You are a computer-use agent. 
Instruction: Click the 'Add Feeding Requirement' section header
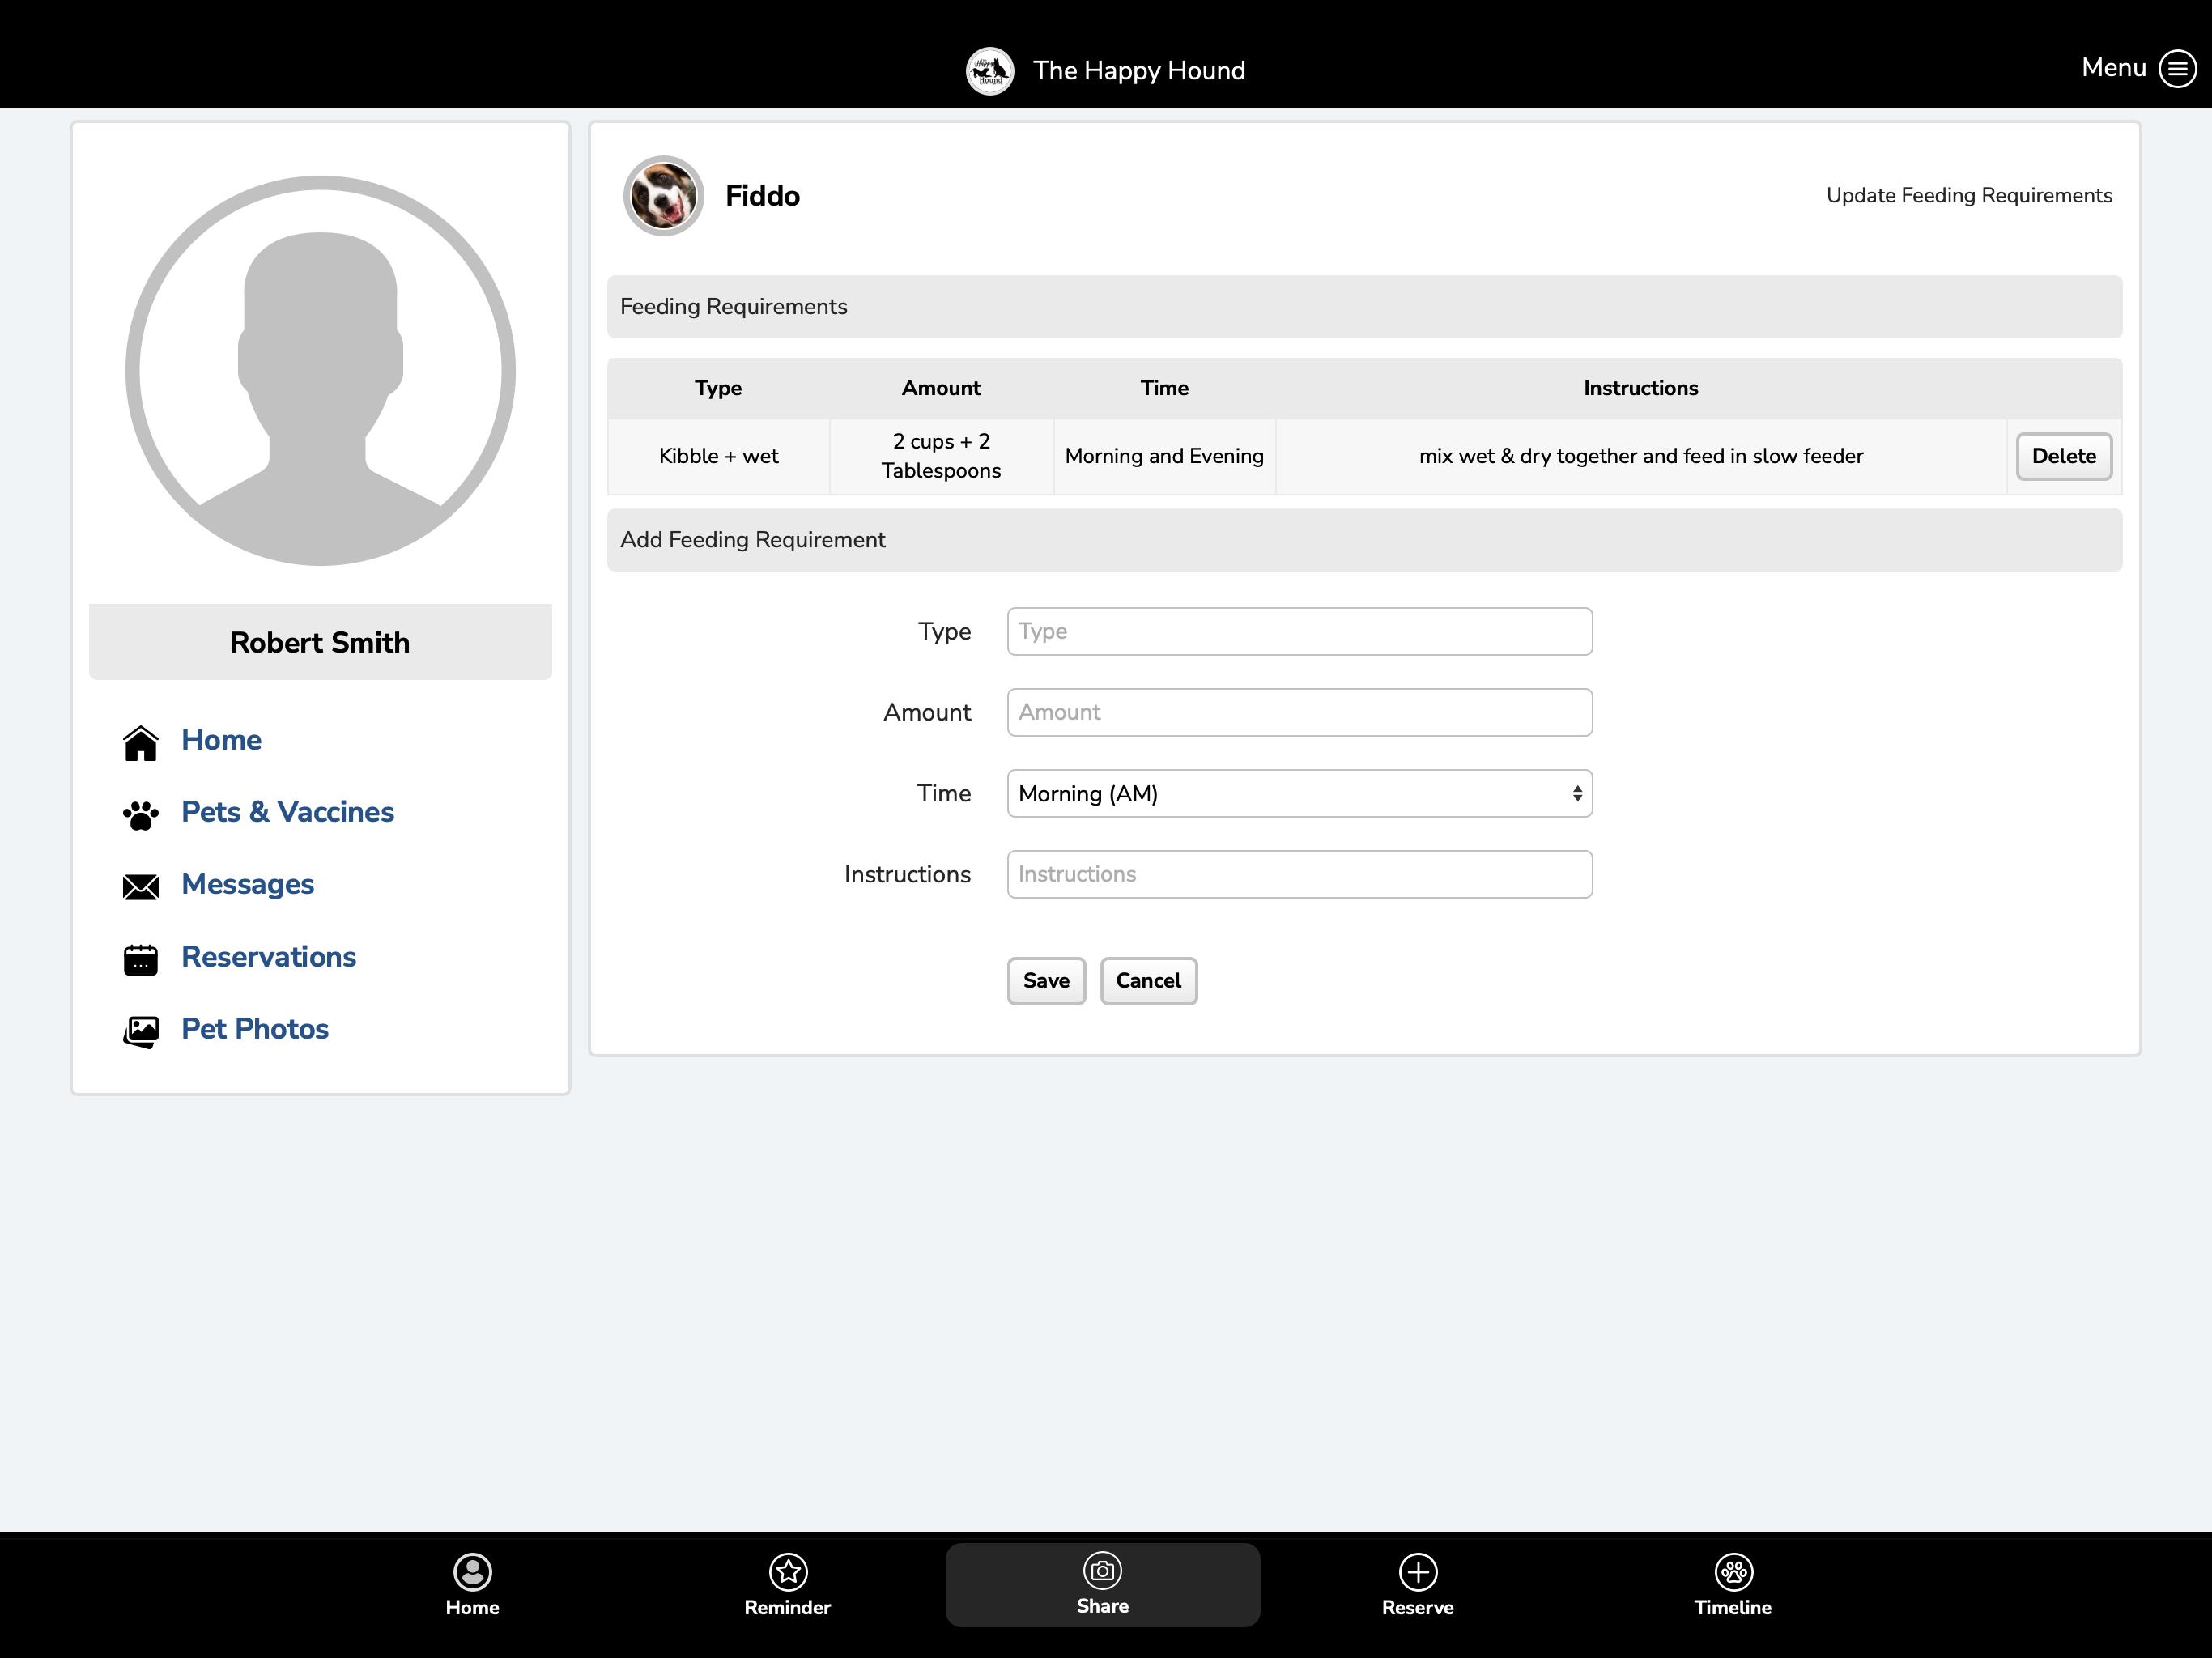[1364, 540]
